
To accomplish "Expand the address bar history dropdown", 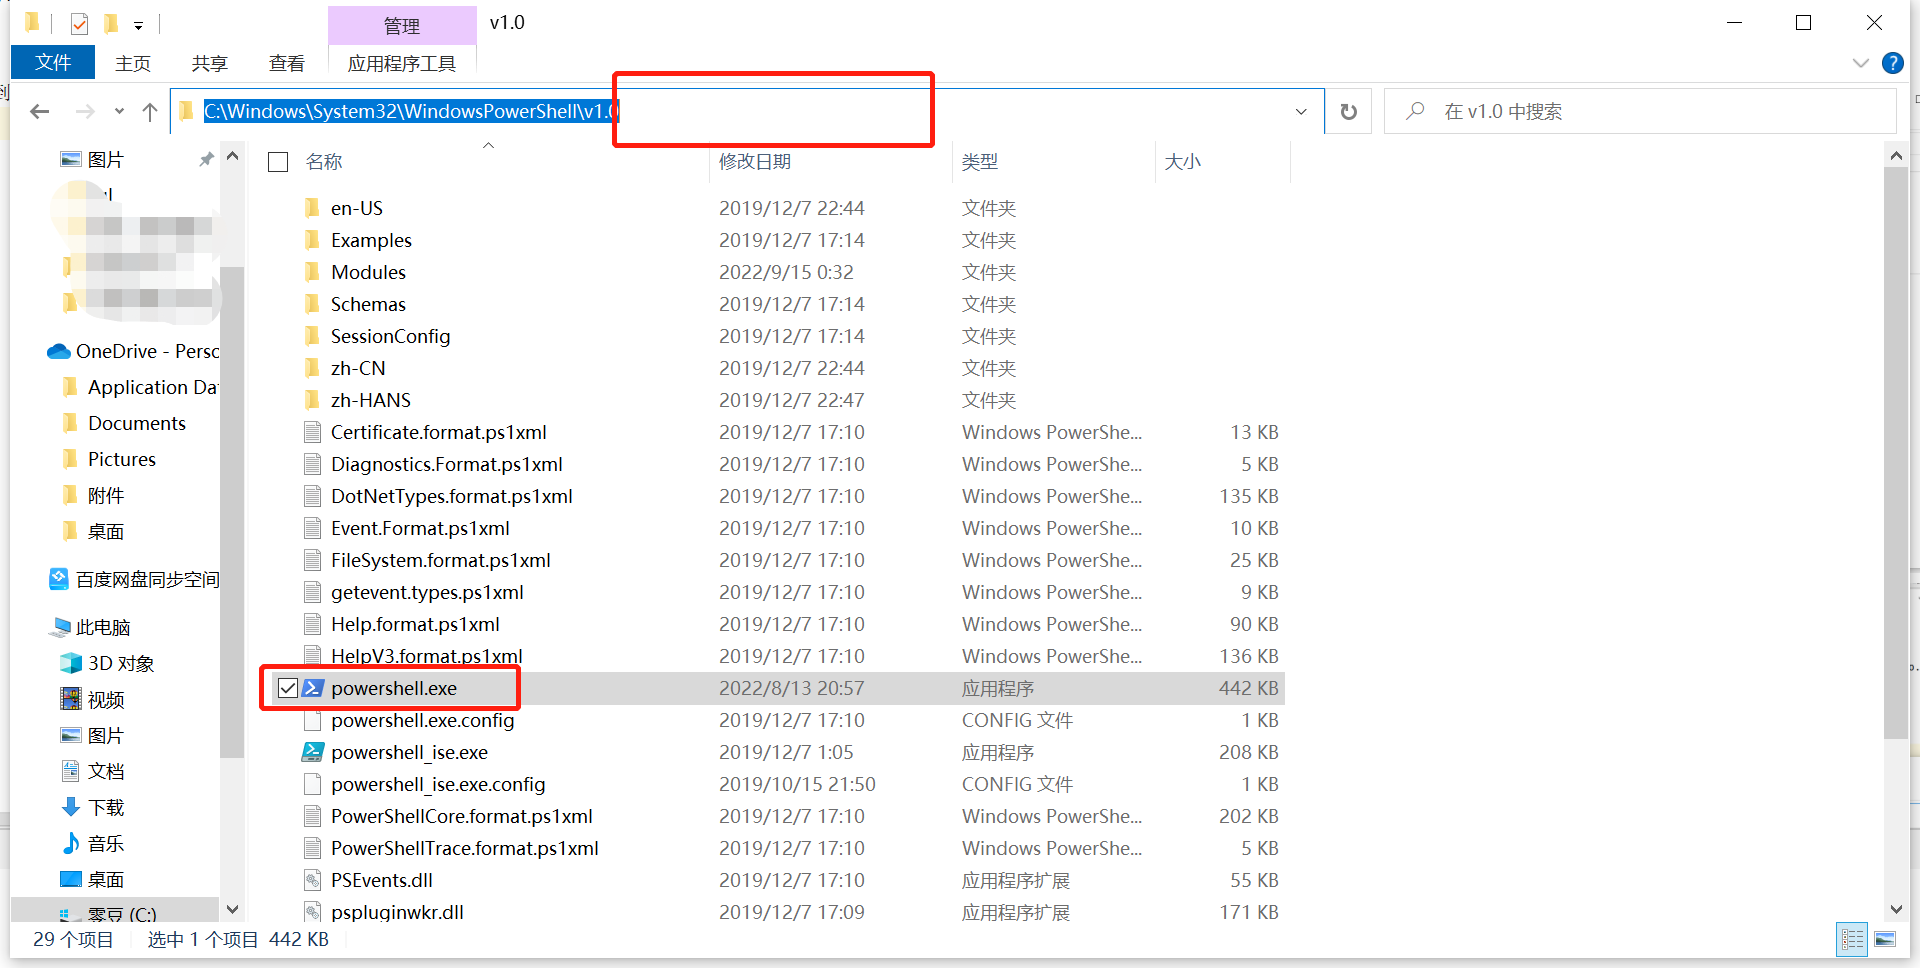I will click(x=1301, y=112).
